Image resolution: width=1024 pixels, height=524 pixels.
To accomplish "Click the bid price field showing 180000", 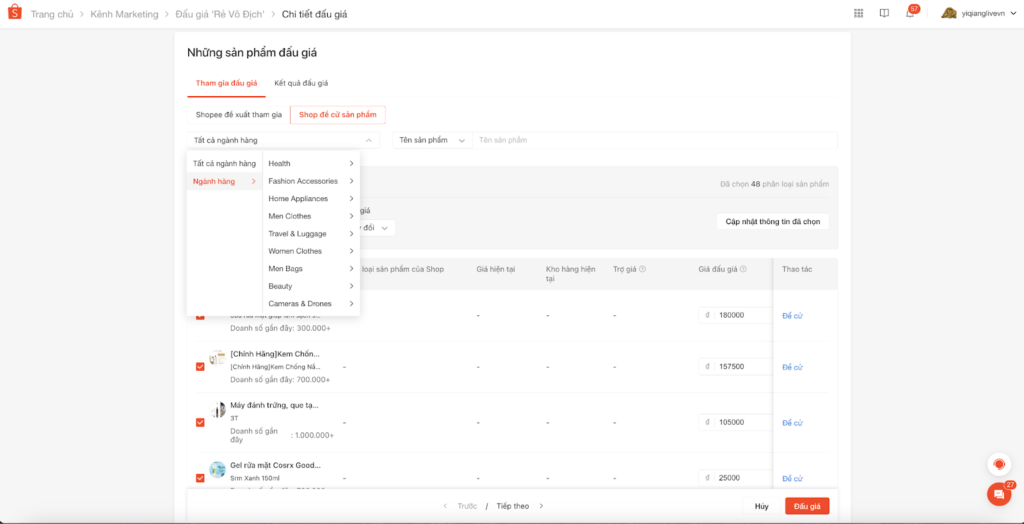I will click(735, 315).
